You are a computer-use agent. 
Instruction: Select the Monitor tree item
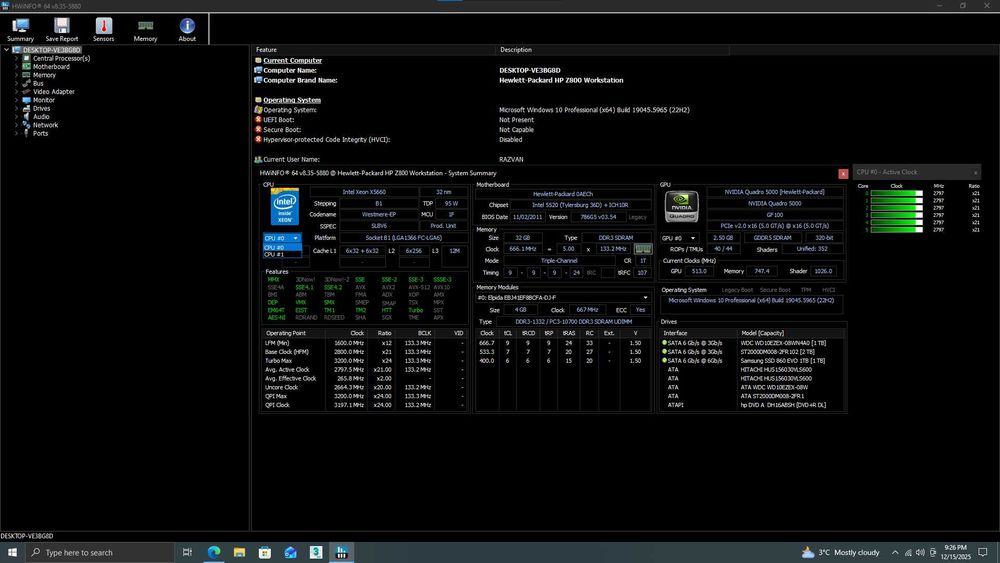[x=43, y=100]
